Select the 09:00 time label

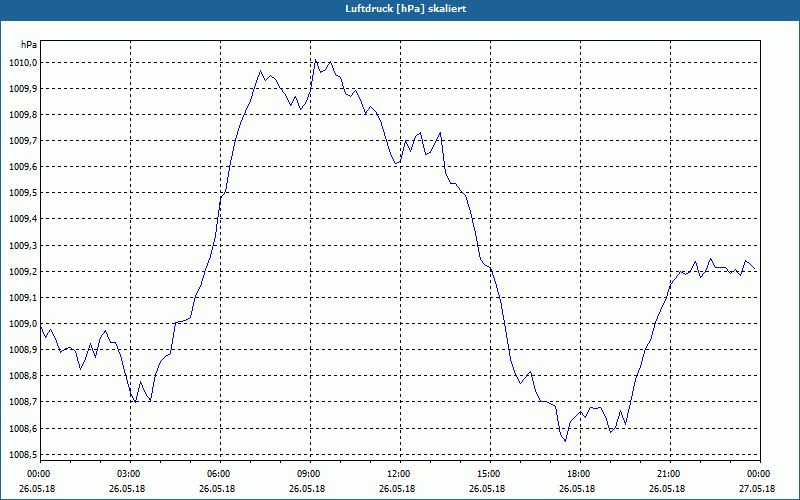coord(310,474)
